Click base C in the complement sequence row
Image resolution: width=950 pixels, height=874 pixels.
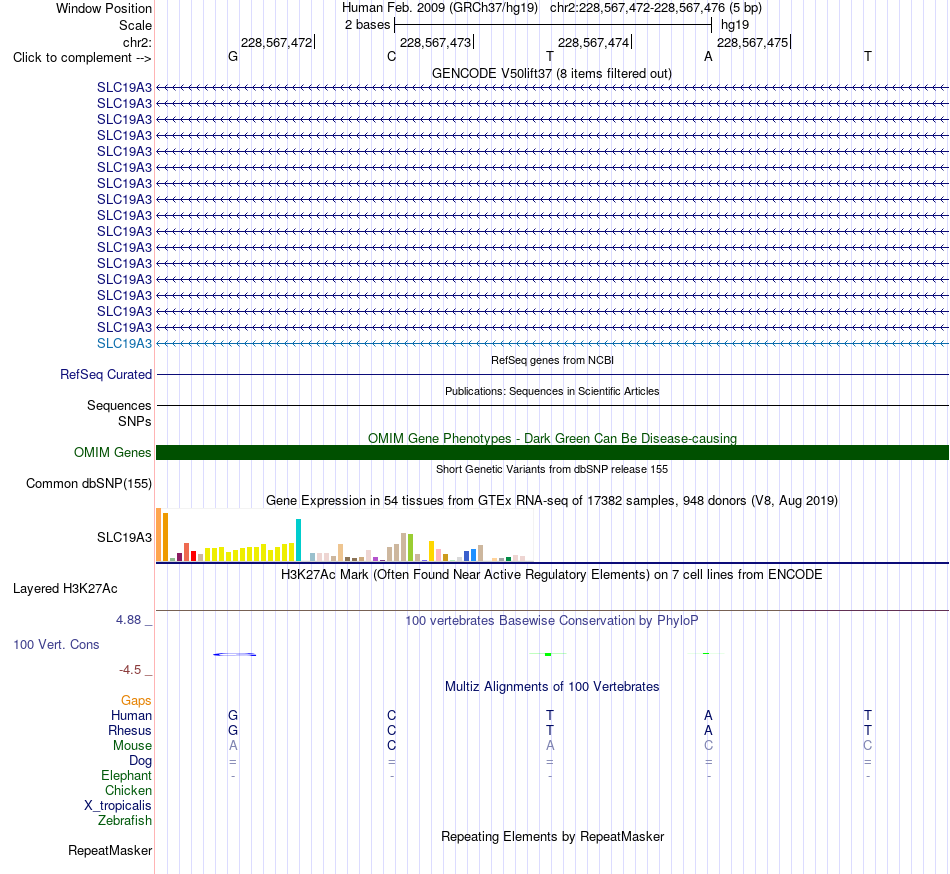click(391, 56)
